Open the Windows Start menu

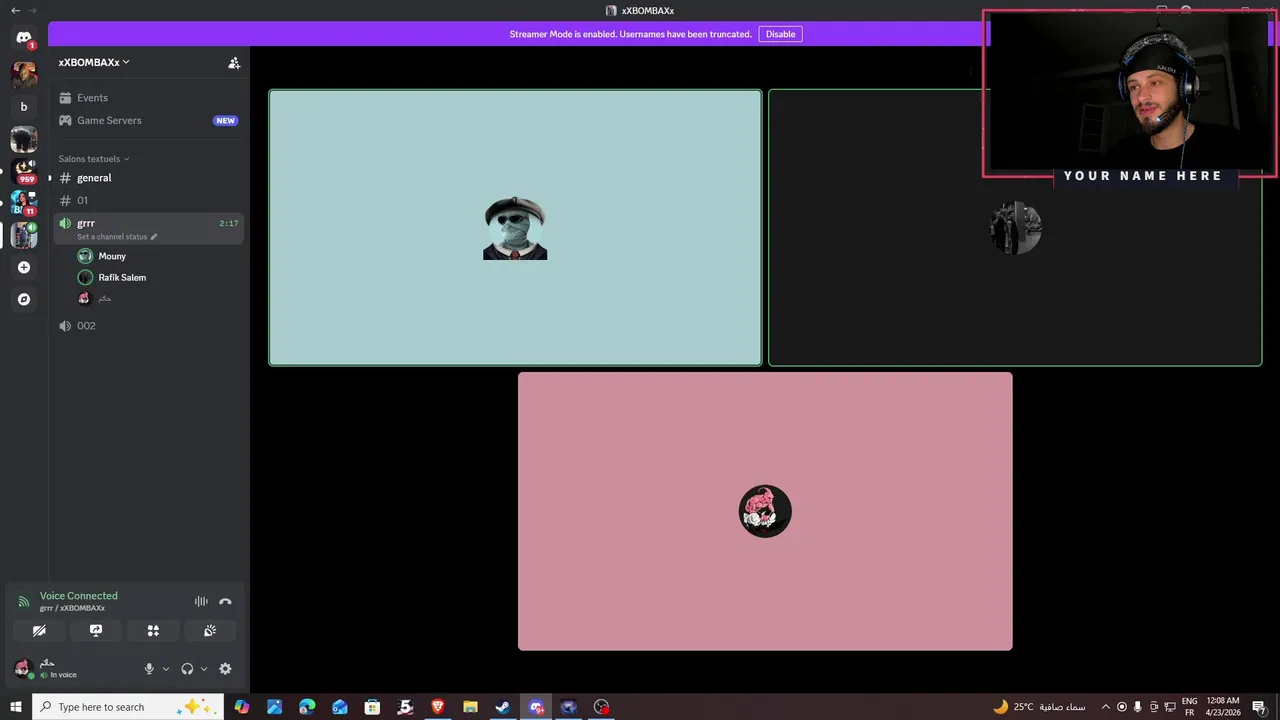coord(16,707)
